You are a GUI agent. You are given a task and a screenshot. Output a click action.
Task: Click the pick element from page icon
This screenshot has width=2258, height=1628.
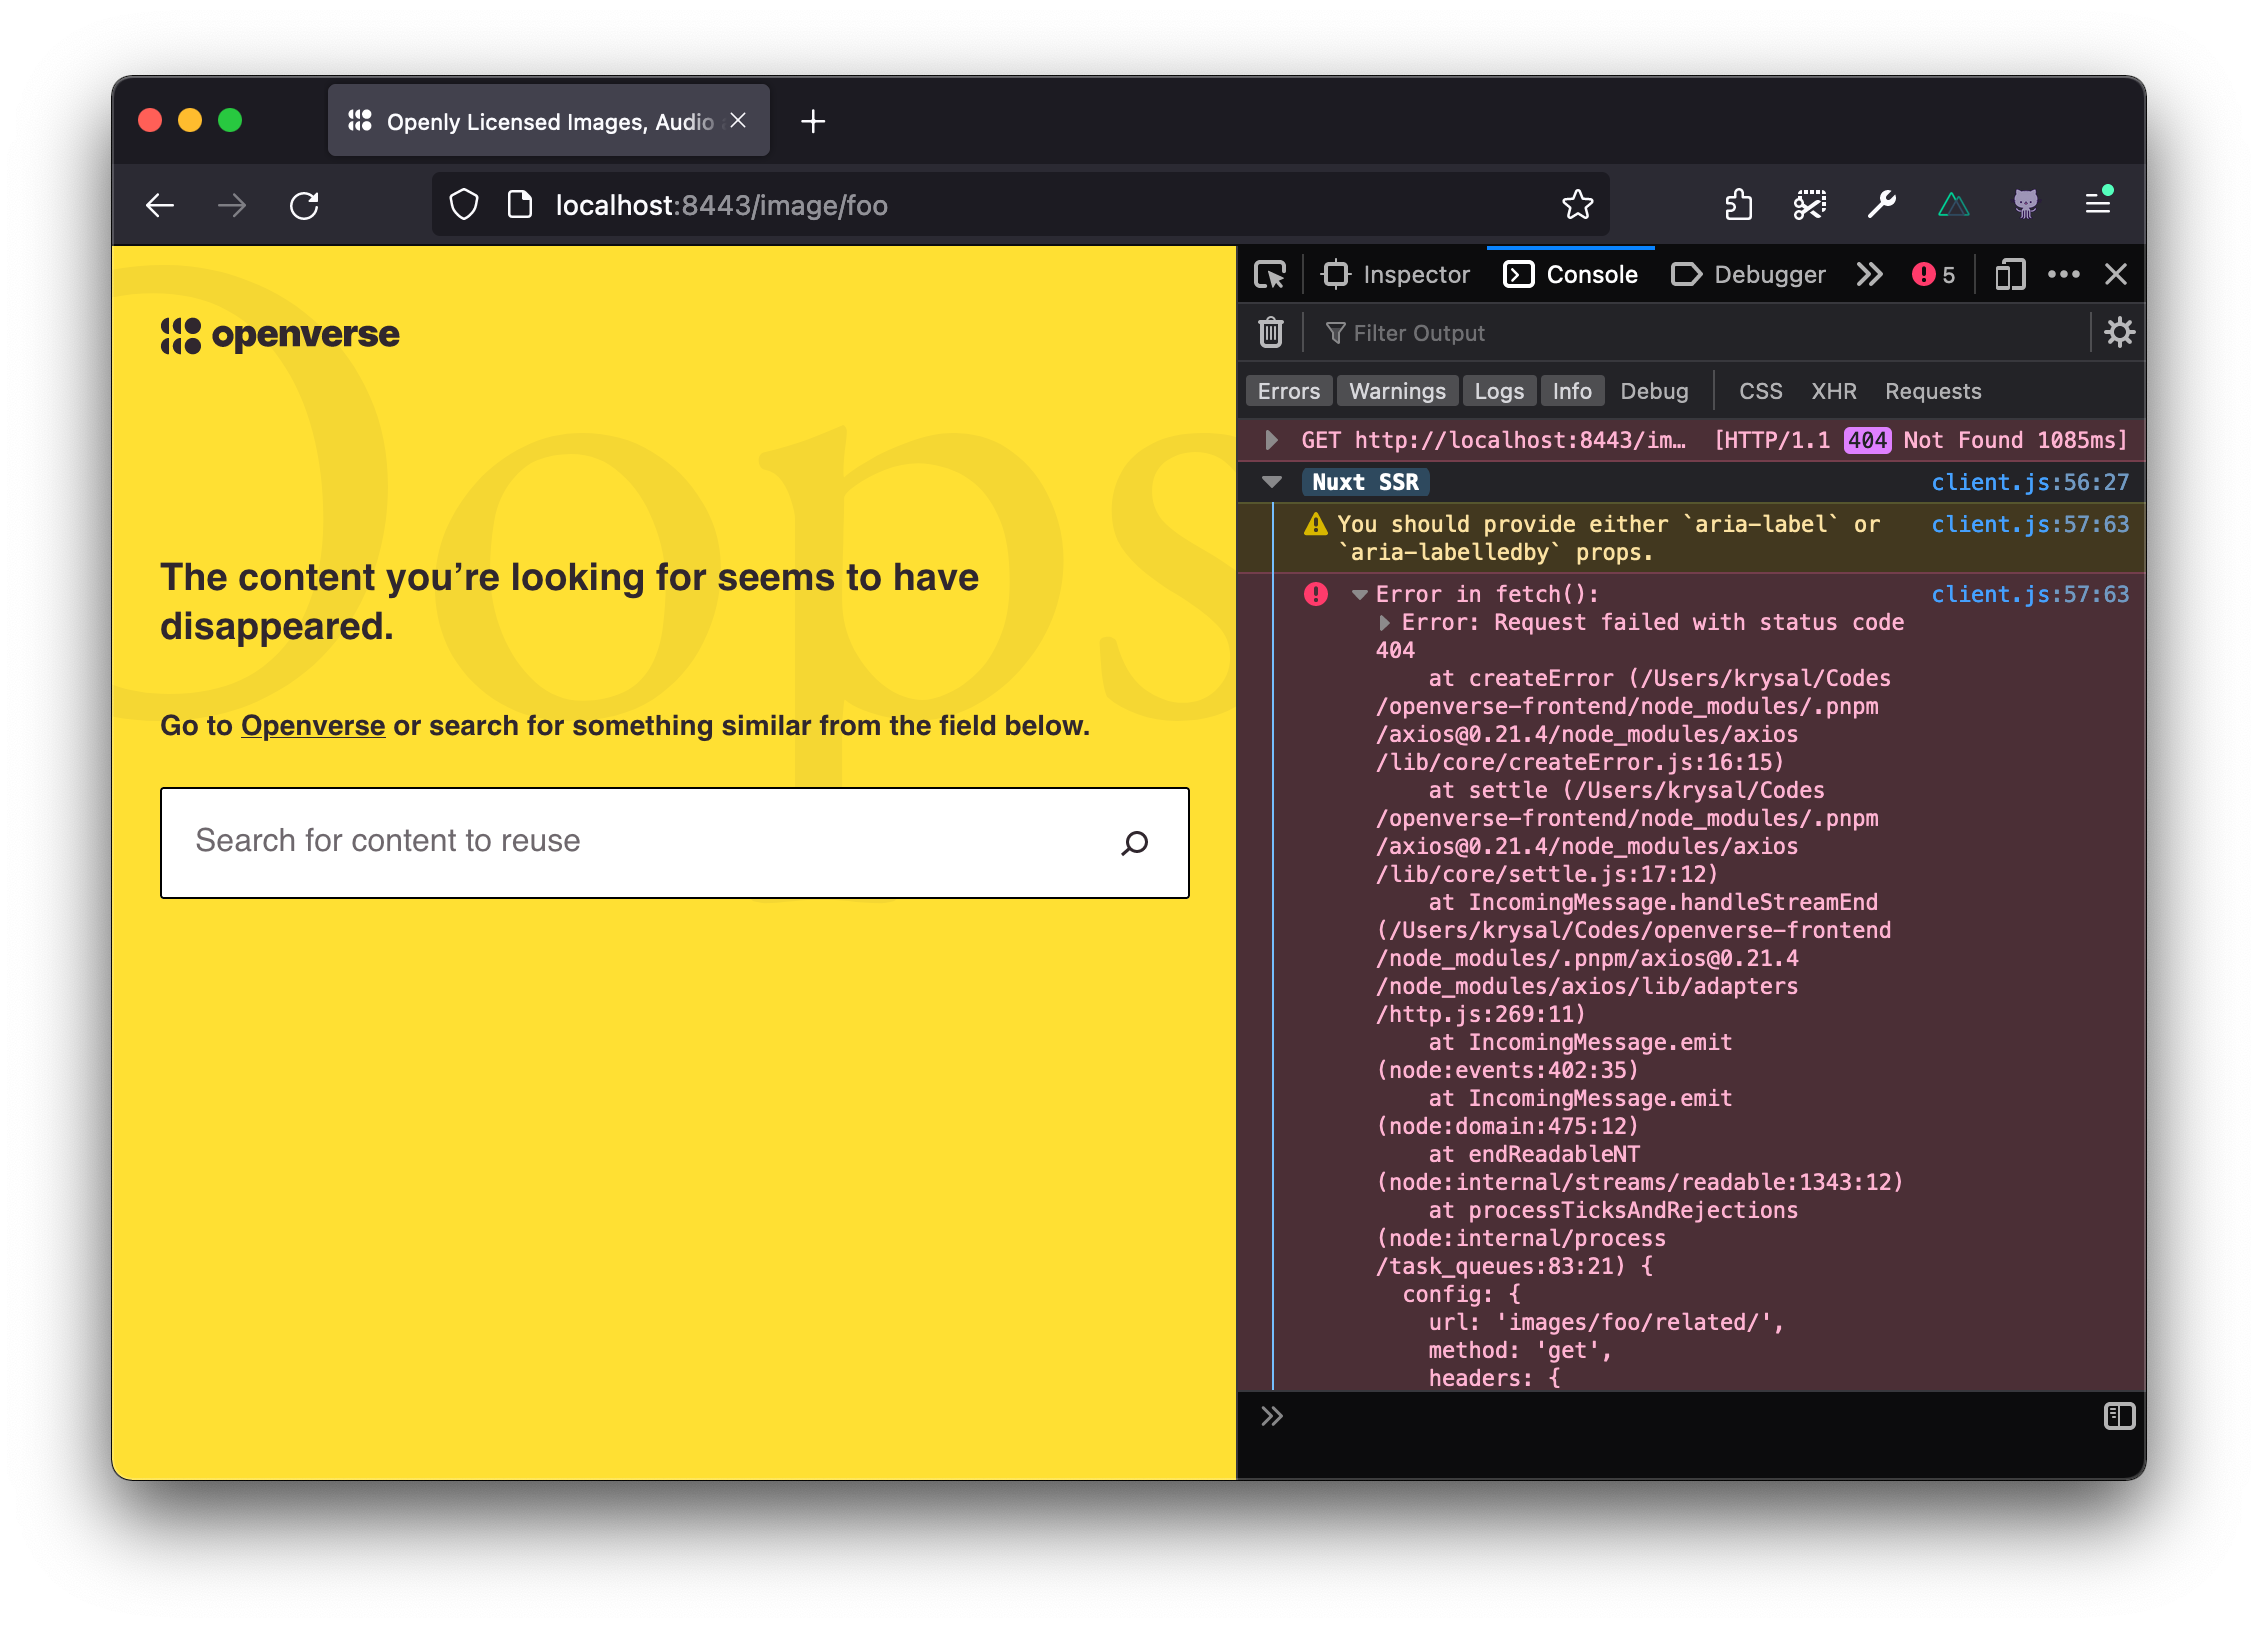click(x=1270, y=274)
